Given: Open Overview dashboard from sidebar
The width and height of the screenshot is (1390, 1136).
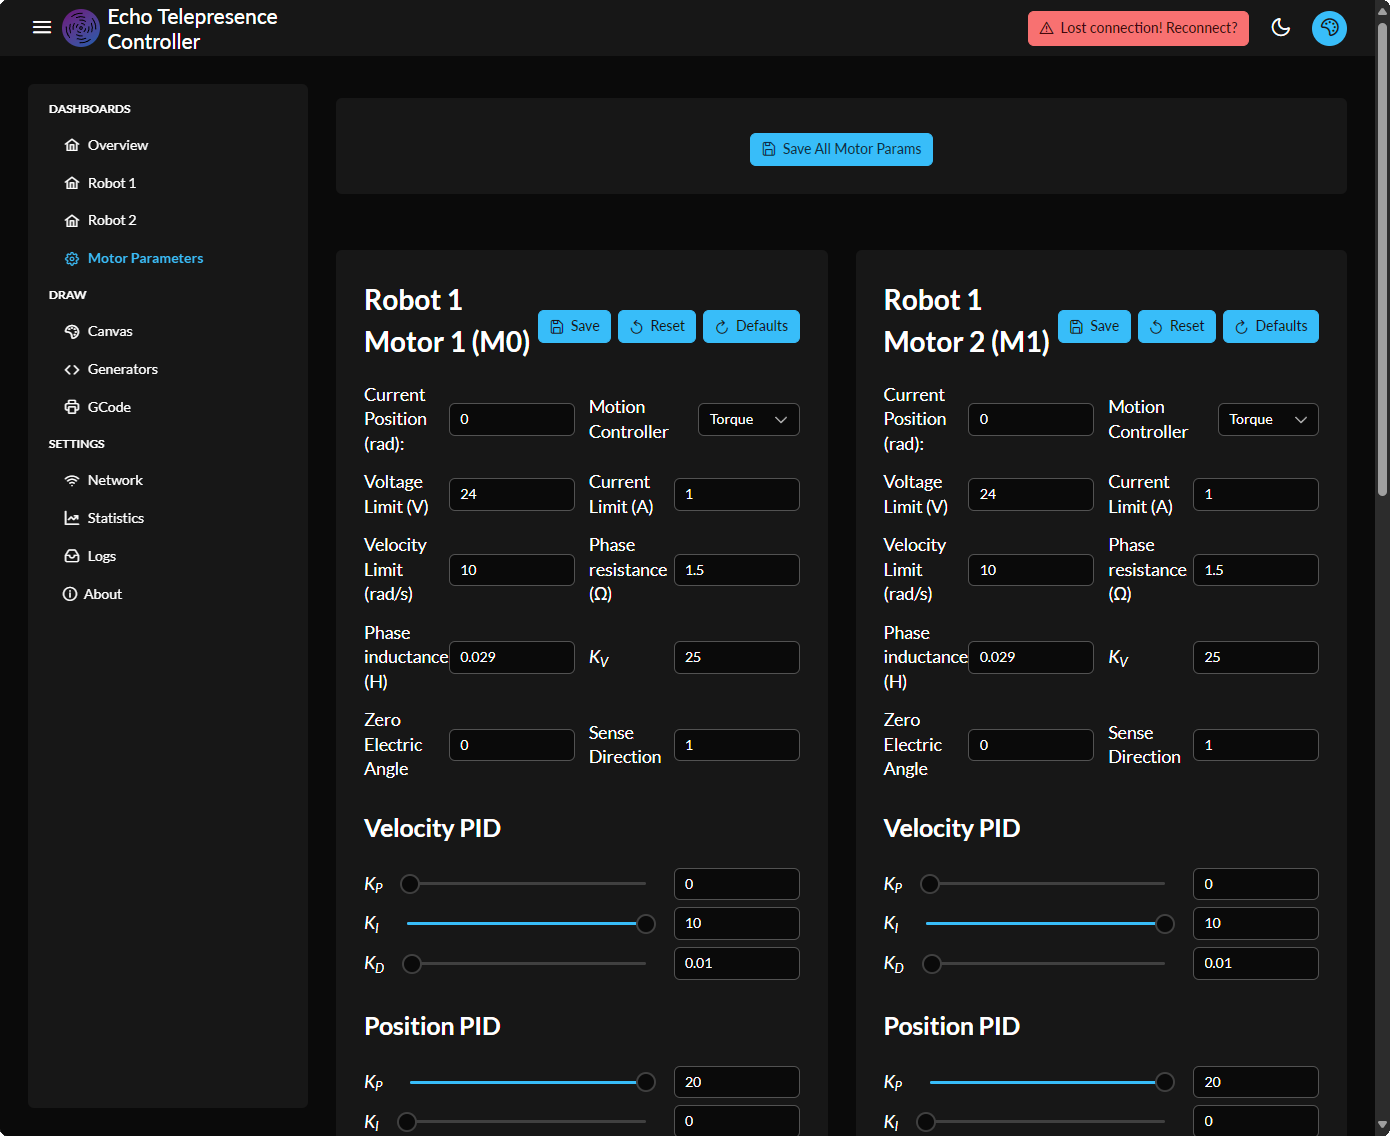Looking at the screenshot, I should click(117, 145).
